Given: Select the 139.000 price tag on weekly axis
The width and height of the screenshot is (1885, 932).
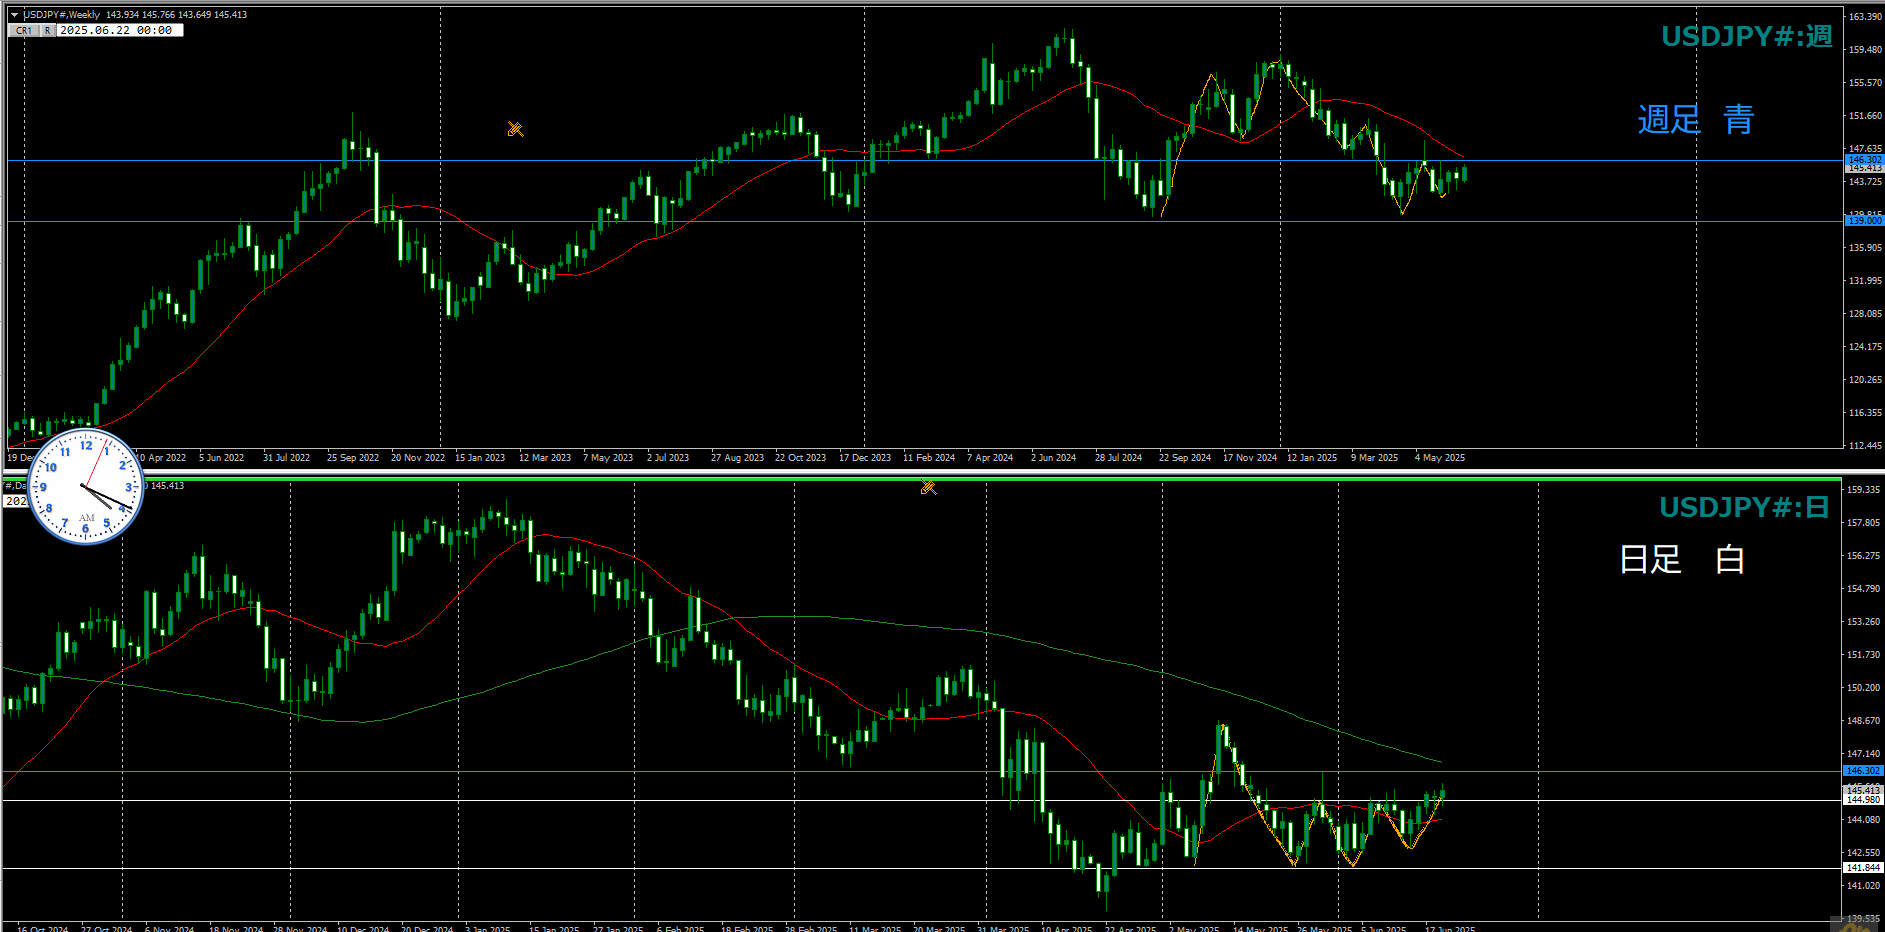Looking at the screenshot, I should (x=1864, y=221).
